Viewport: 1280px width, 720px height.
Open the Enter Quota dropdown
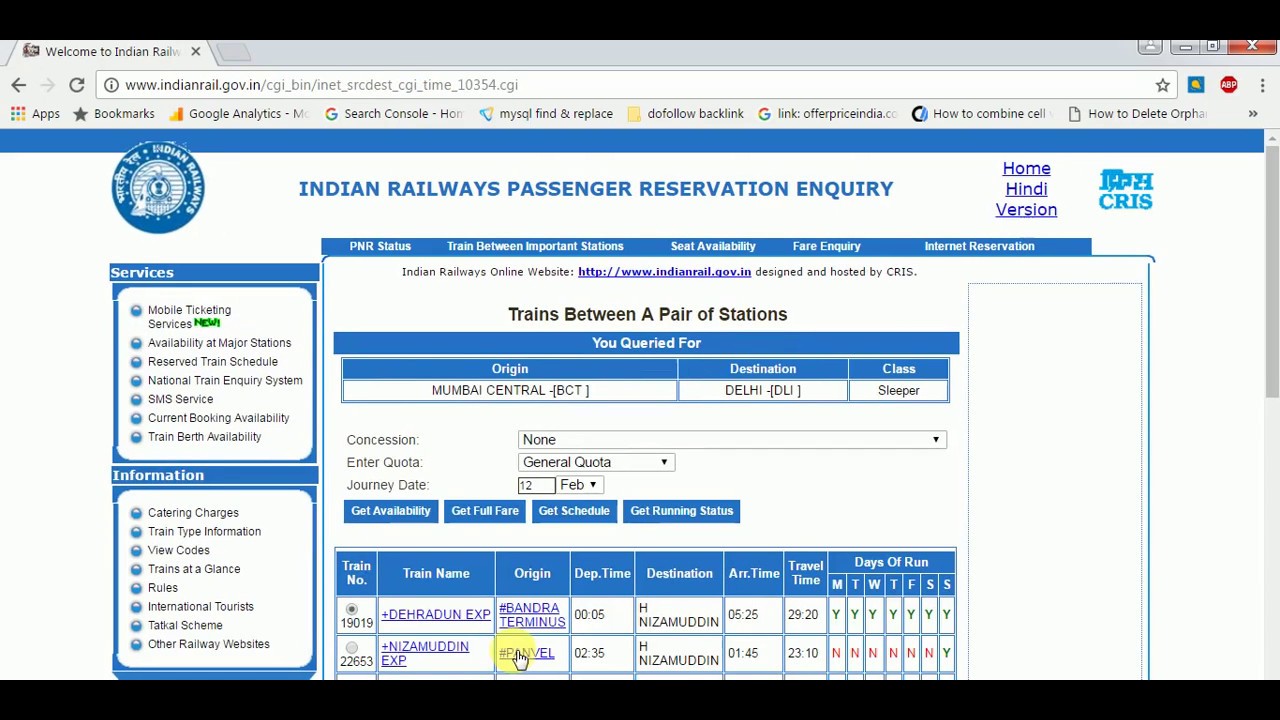pyautogui.click(x=596, y=462)
